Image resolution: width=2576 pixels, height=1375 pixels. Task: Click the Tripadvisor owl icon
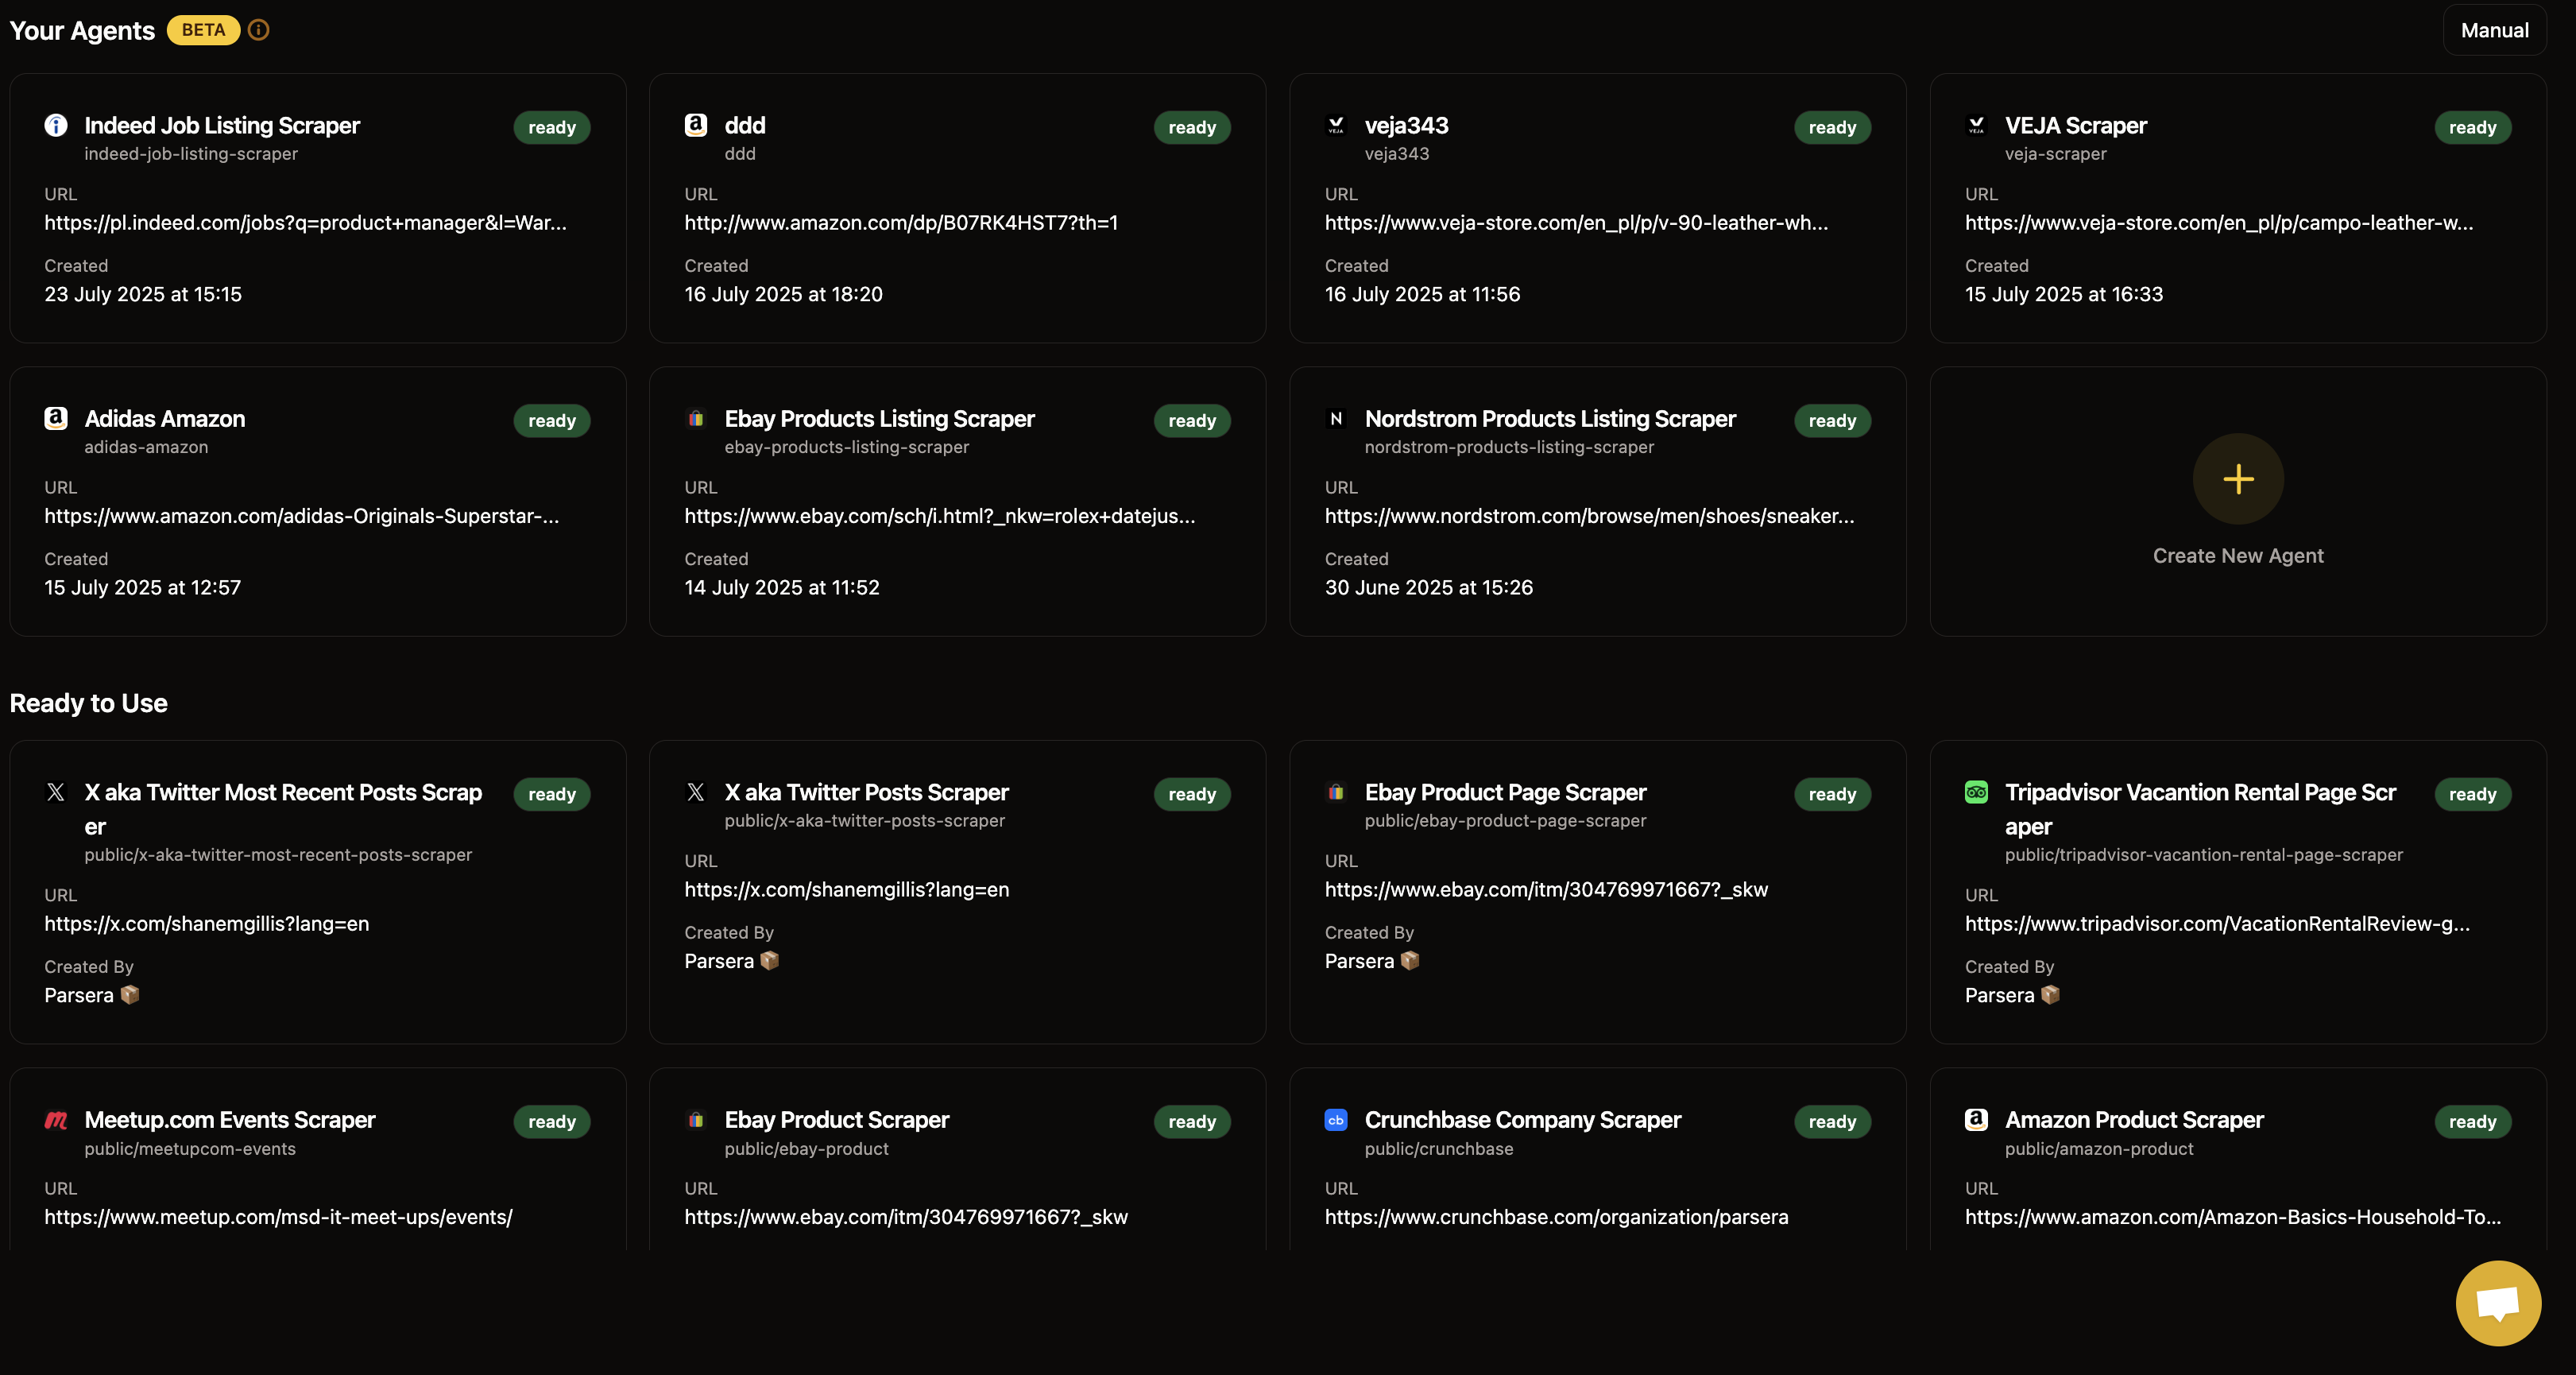[x=1976, y=792]
